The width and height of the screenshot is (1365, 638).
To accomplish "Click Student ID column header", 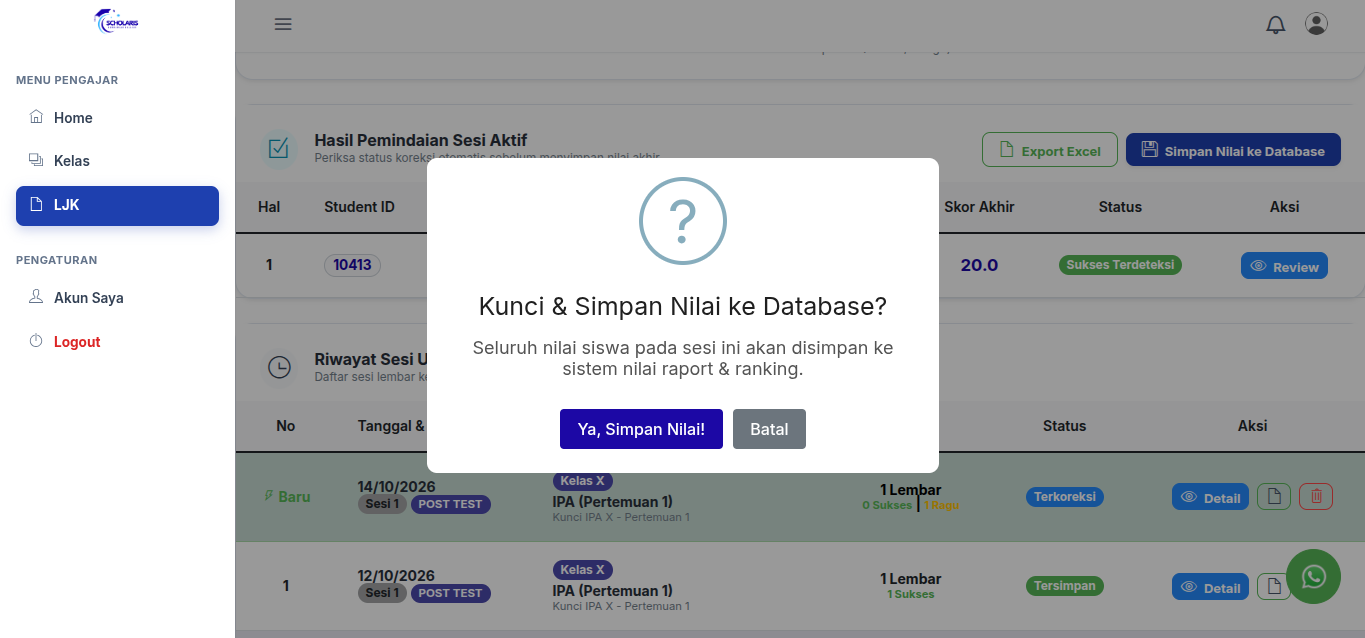I will tap(359, 207).
